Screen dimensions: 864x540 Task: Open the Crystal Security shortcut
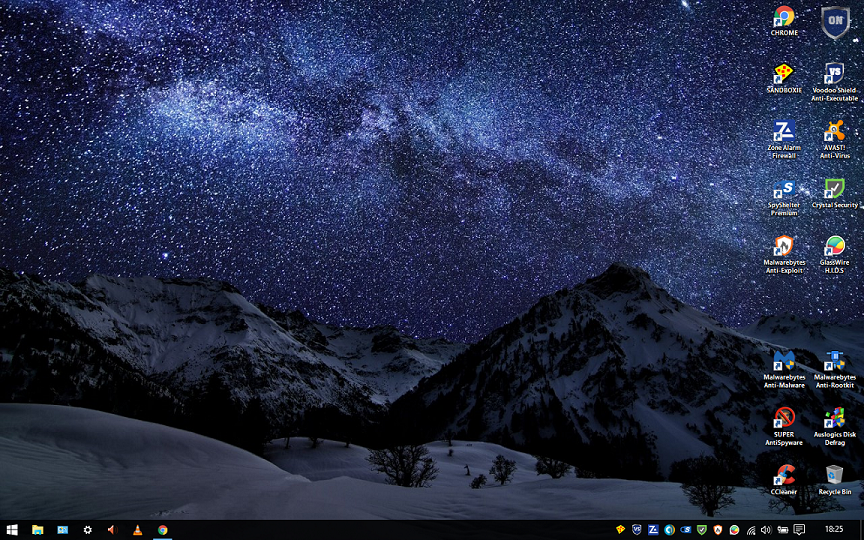(x=834, y=193)
